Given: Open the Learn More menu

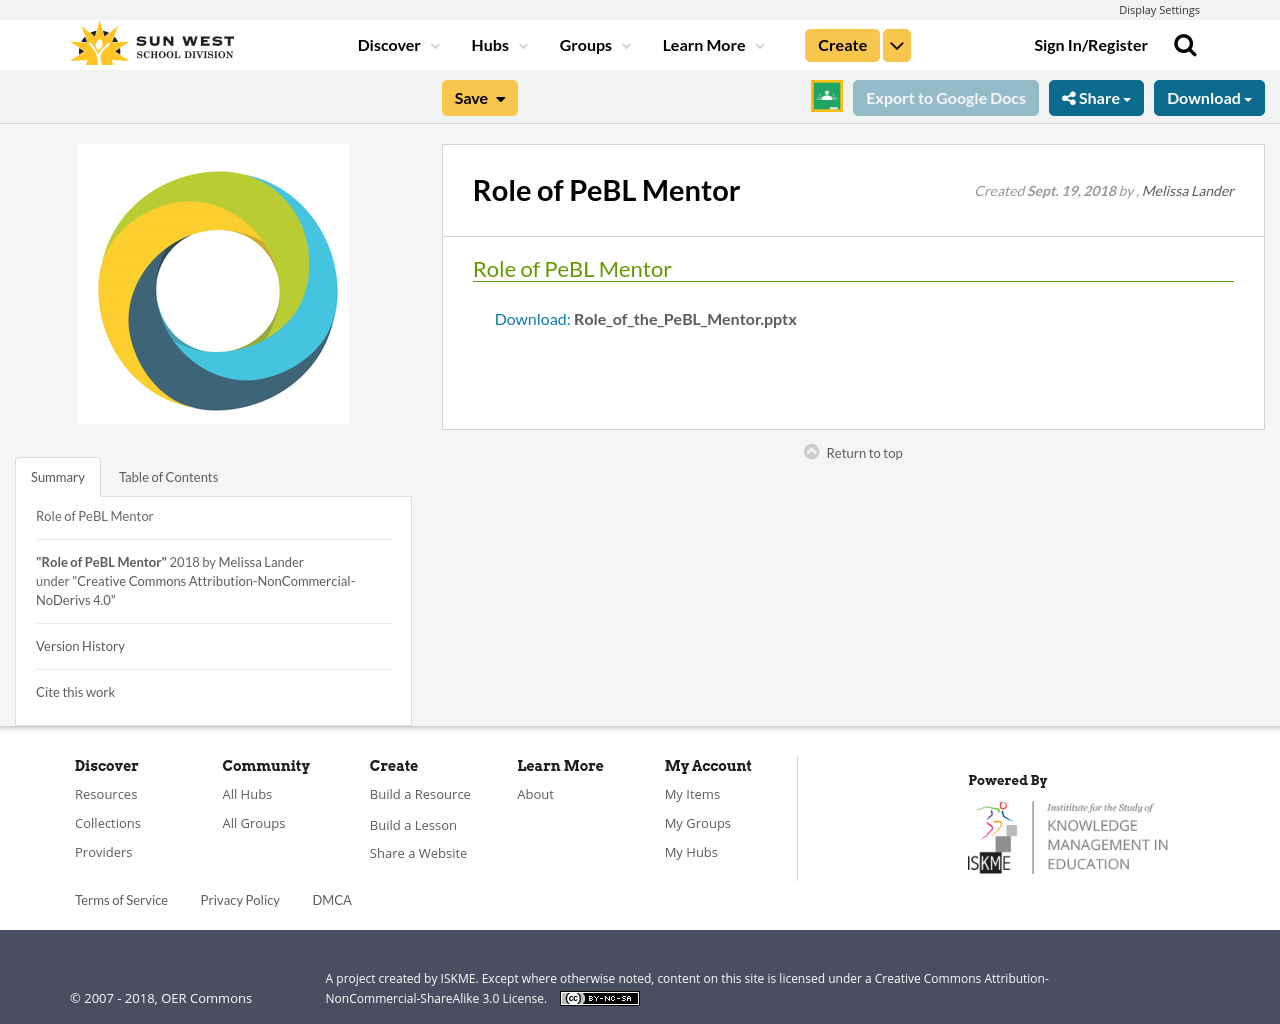Looking at the screenshot, I should (712, 44).
